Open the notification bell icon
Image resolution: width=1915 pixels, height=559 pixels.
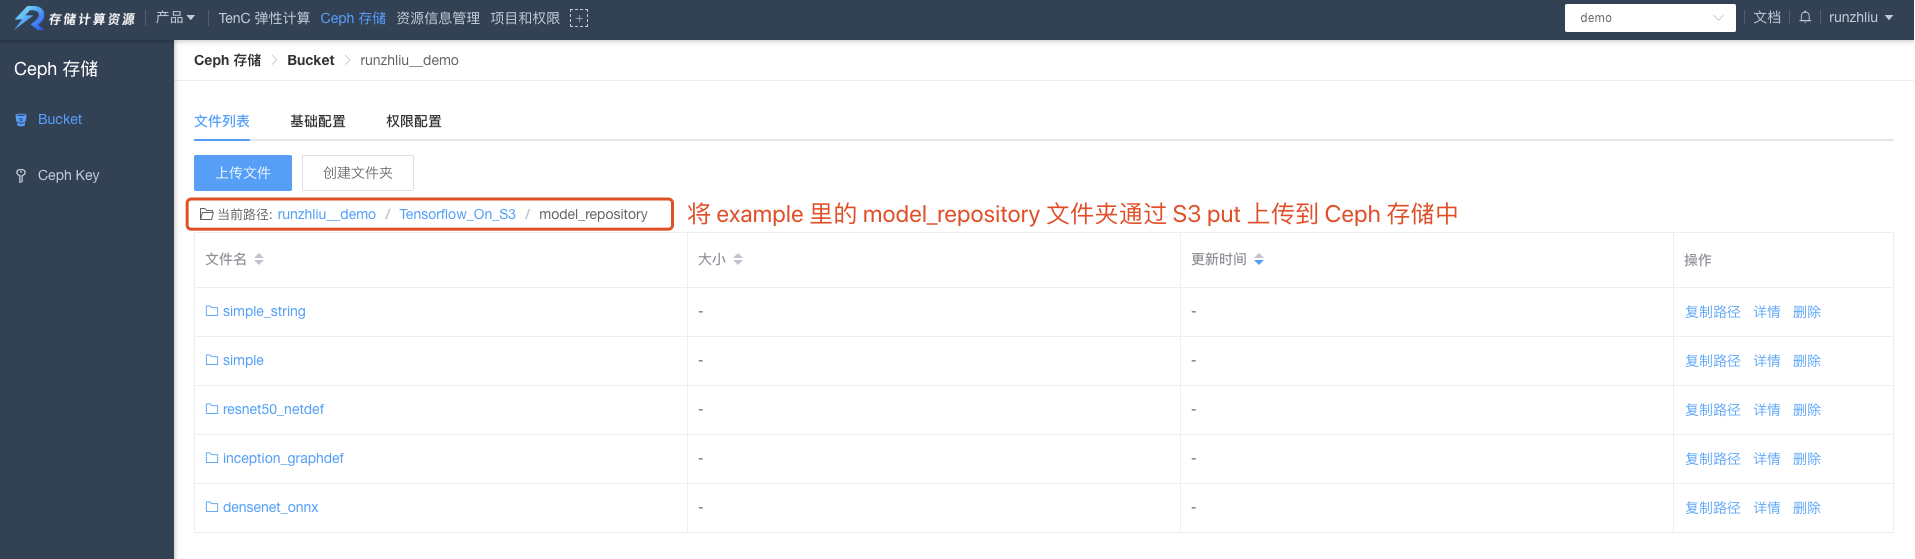coord(1805,17)
